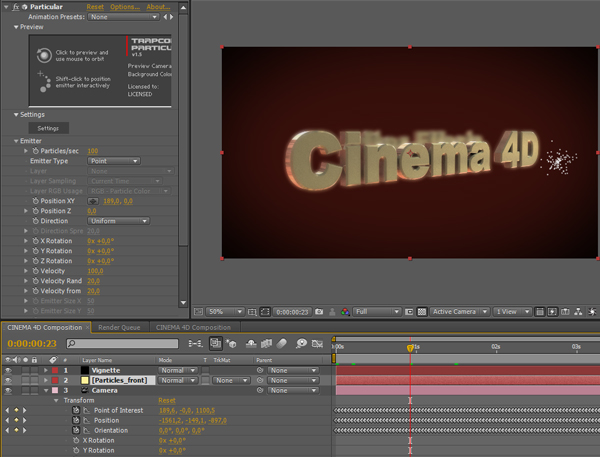Collapse the Camera layer
The width and height of the screenshot is (600, 457).
click(x=46, y=390)
